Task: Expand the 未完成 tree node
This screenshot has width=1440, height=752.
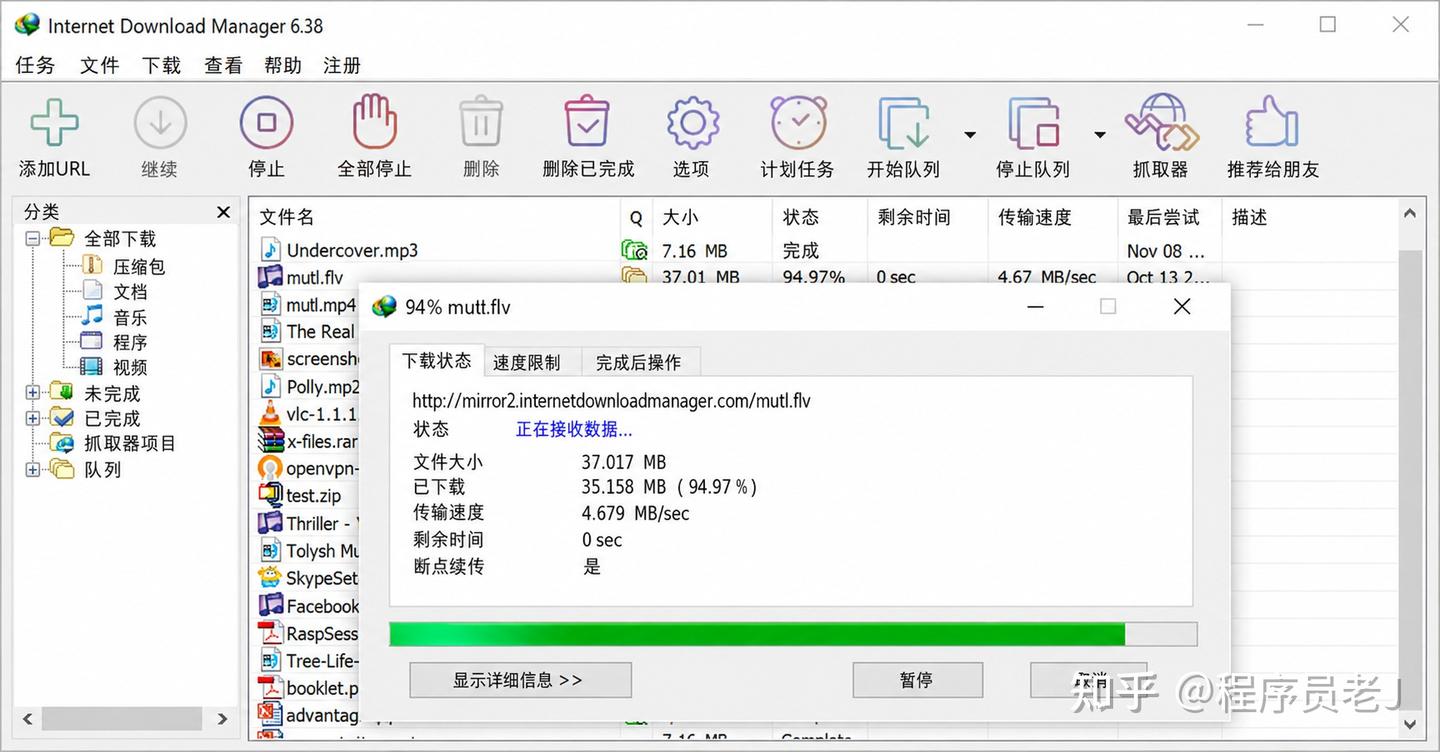Action: (x=33, y=393)
